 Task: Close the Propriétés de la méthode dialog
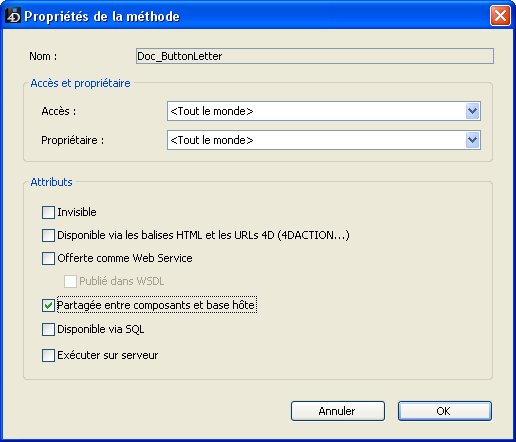tap(500, 16)
